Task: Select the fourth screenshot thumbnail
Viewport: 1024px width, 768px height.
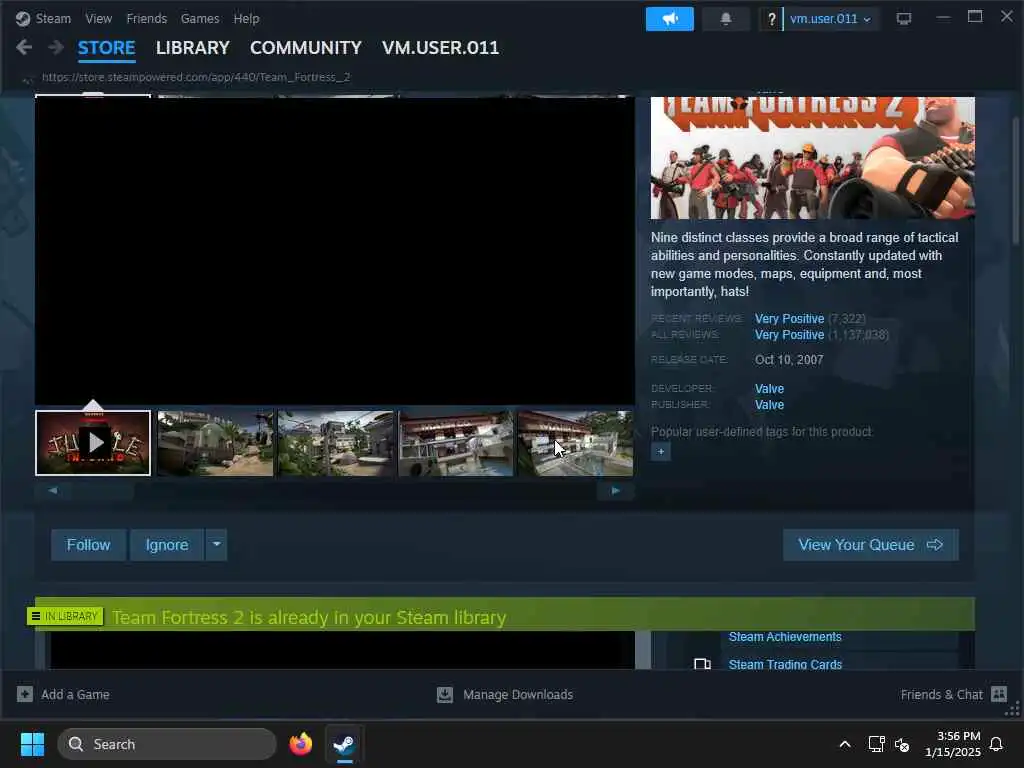Action: pos(456,443)
